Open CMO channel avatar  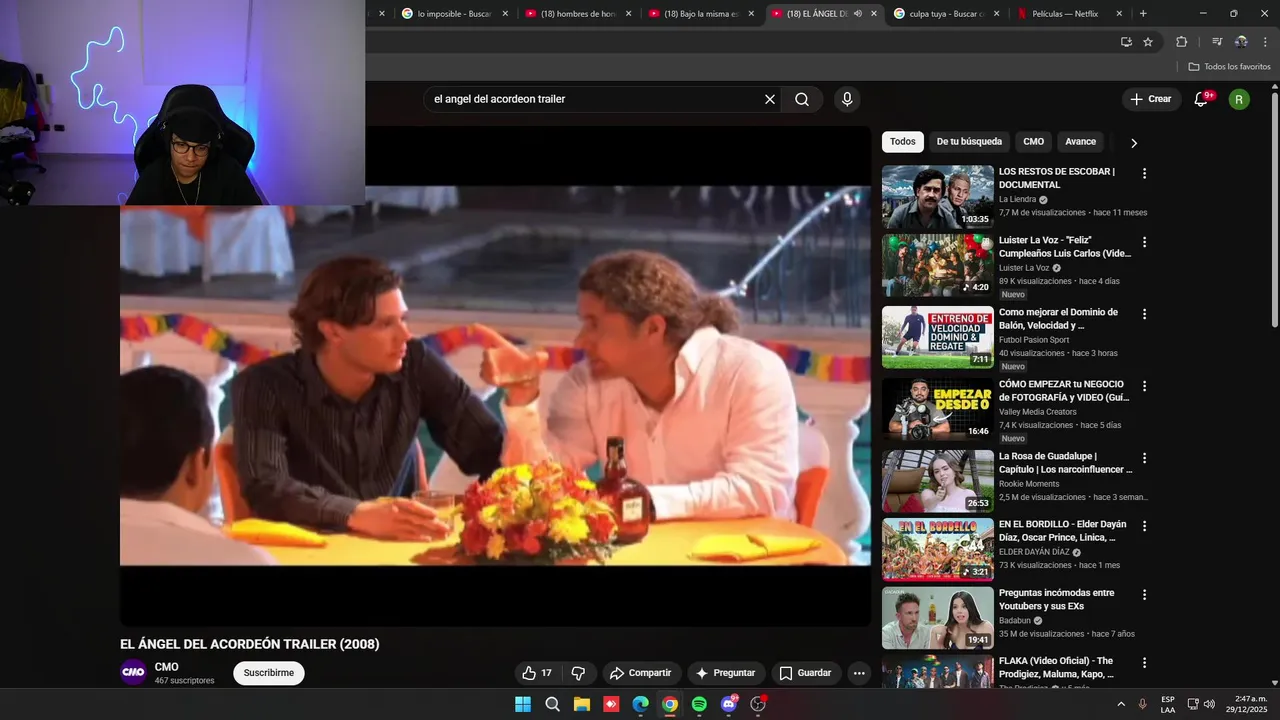pos(133,673)
